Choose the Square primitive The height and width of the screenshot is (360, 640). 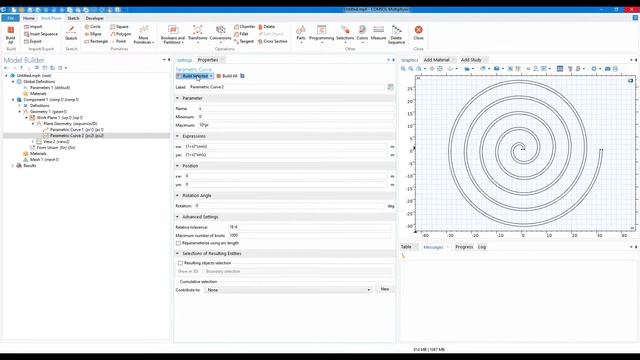[x=119, y=27]
